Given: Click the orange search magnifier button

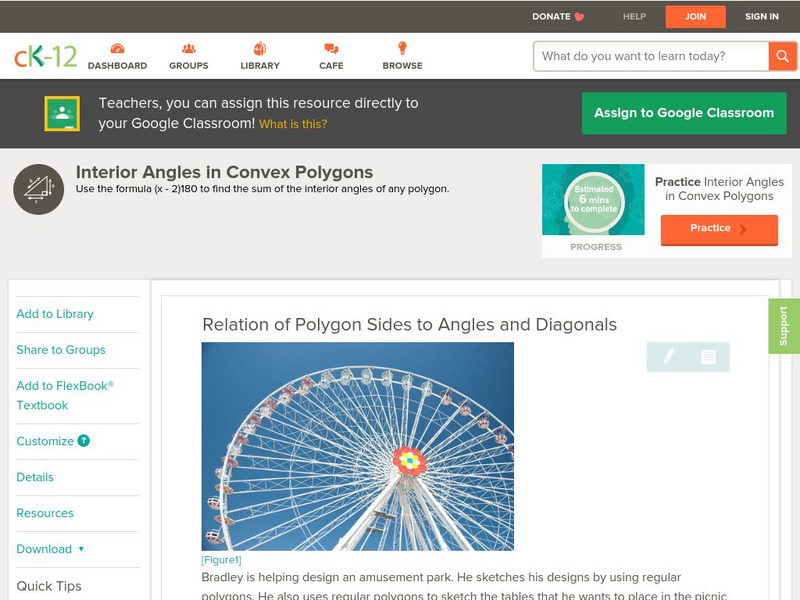Looking at the screenshot, I should click(x=782, y=56).
